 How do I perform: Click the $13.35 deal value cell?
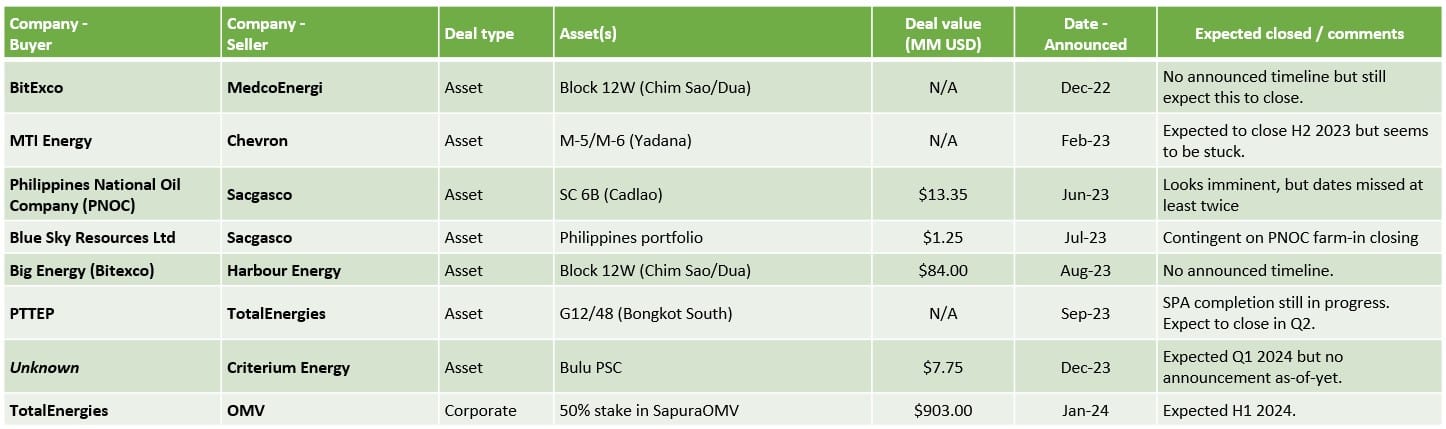tap(943, 195)
